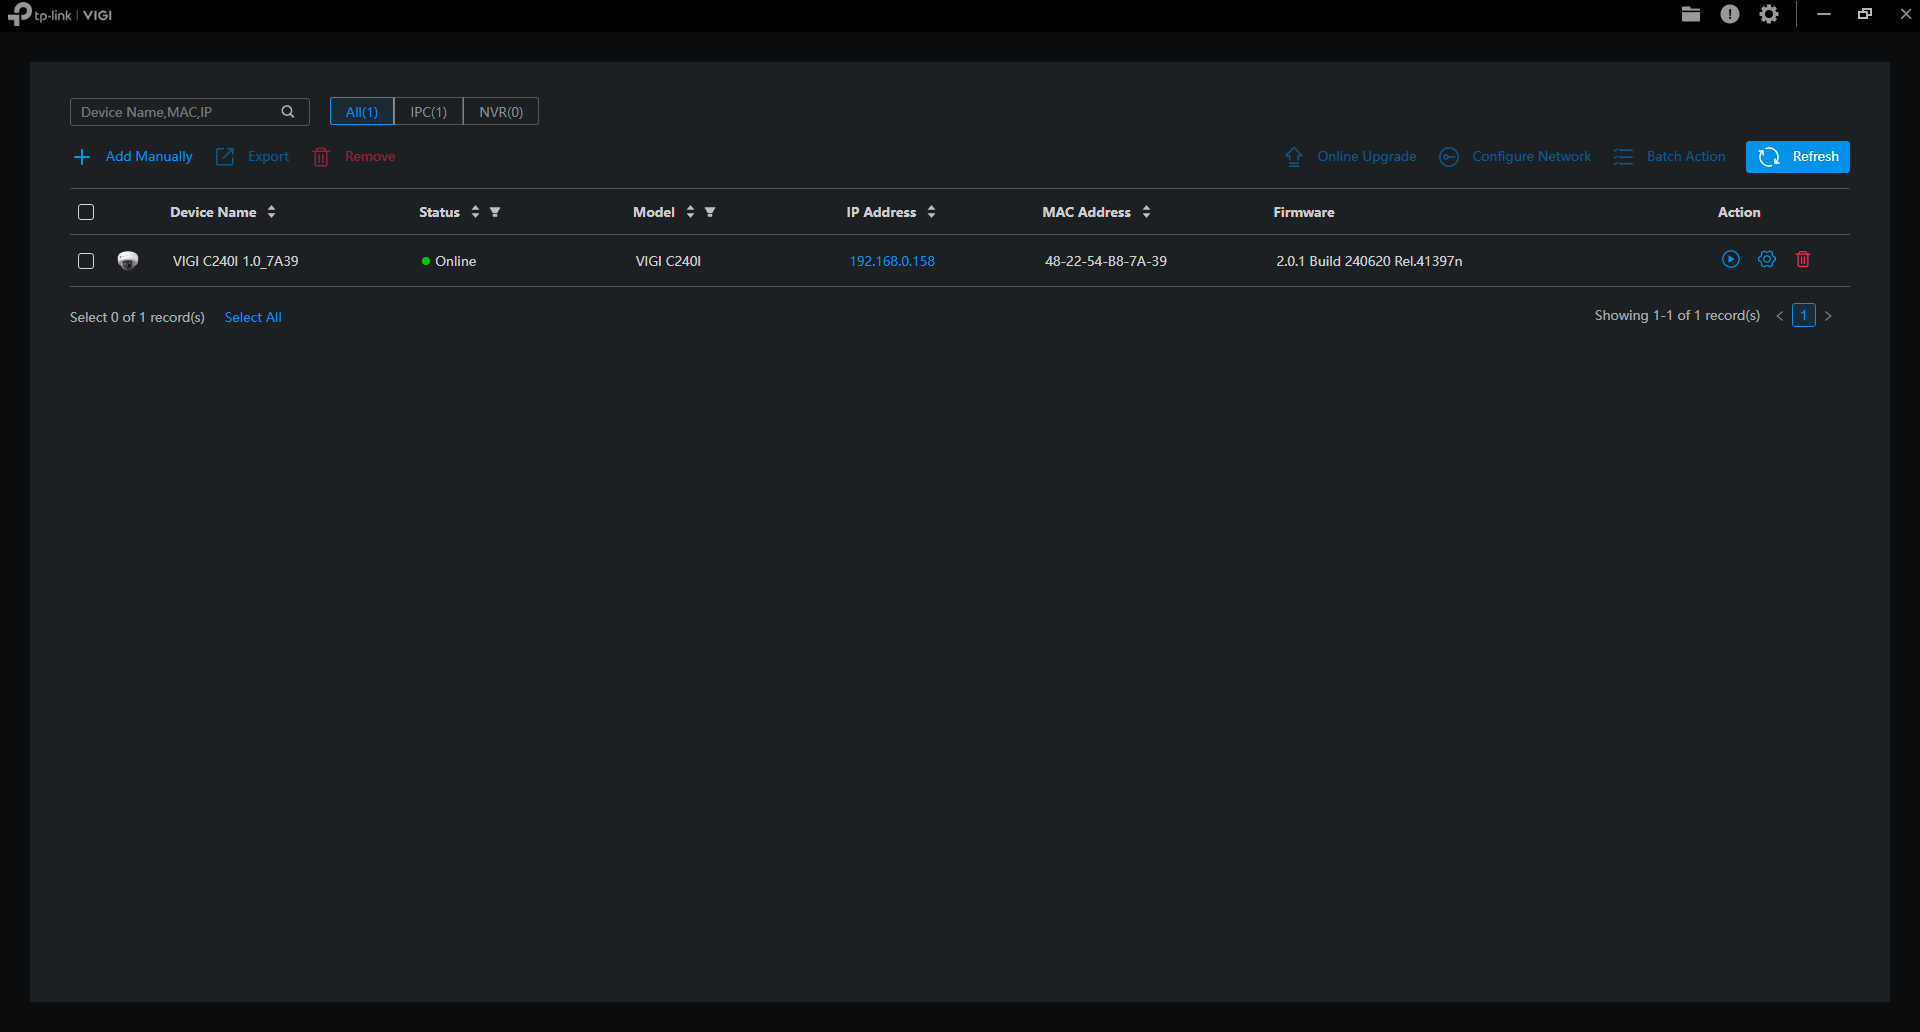Open settings gear in title bar

click(x=1769, y=14)
